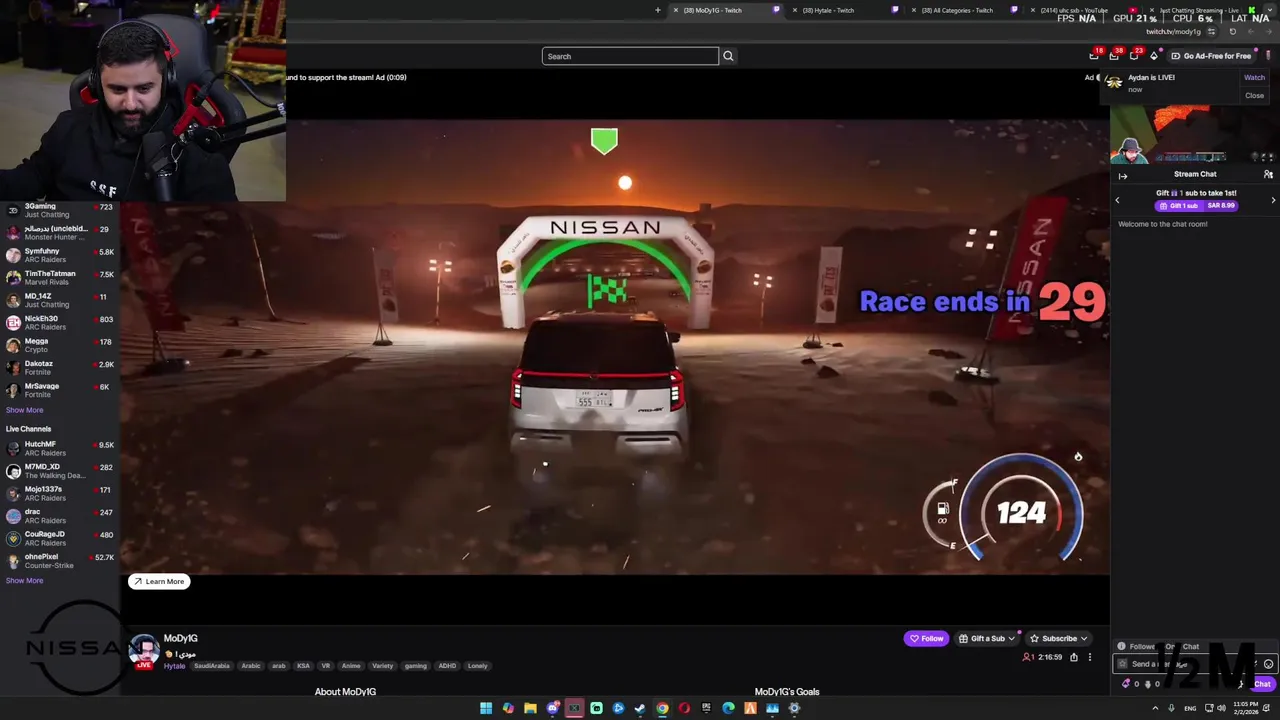Close the Aydan is LIVE notification
The width and height of the screenshot is (1280, 720).
[x=1254, y=96]
